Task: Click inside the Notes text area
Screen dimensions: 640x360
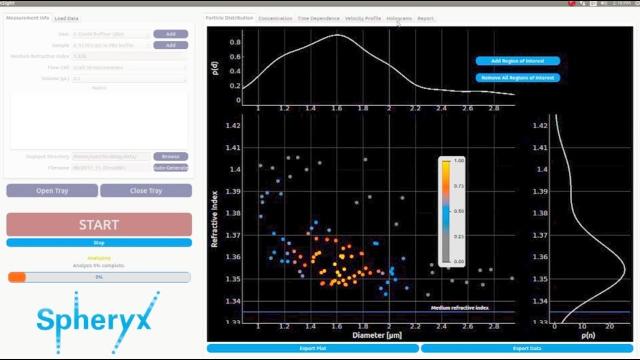Action: point(99,120)
